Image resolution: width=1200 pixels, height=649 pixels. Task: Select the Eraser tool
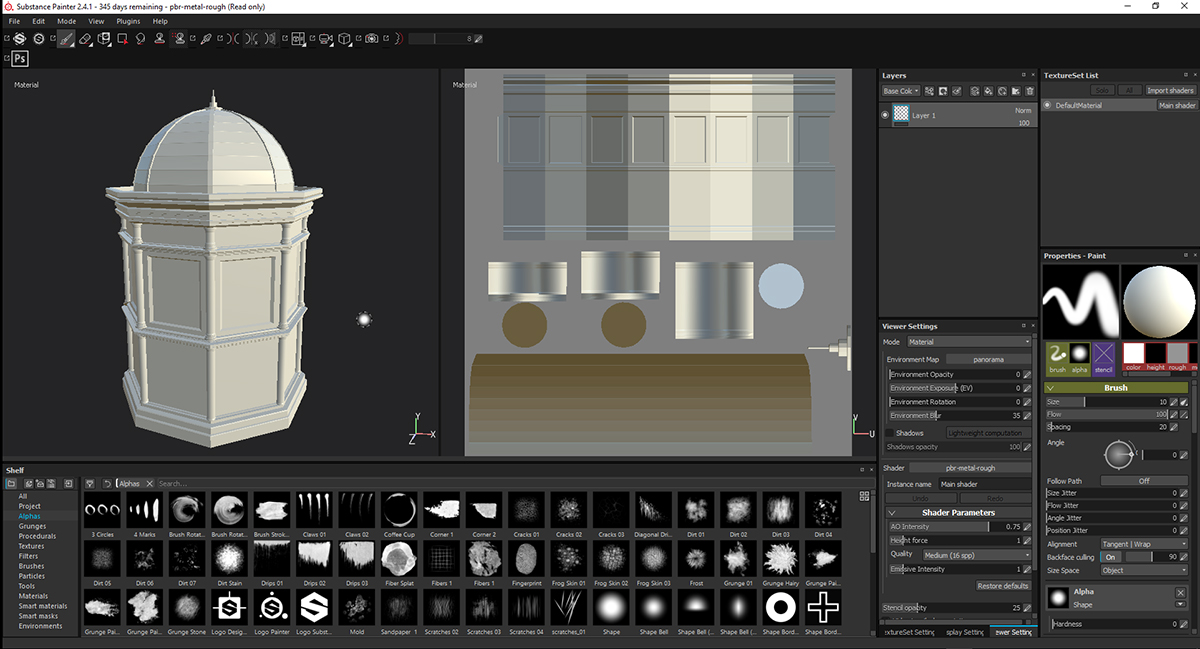(85, 38)
